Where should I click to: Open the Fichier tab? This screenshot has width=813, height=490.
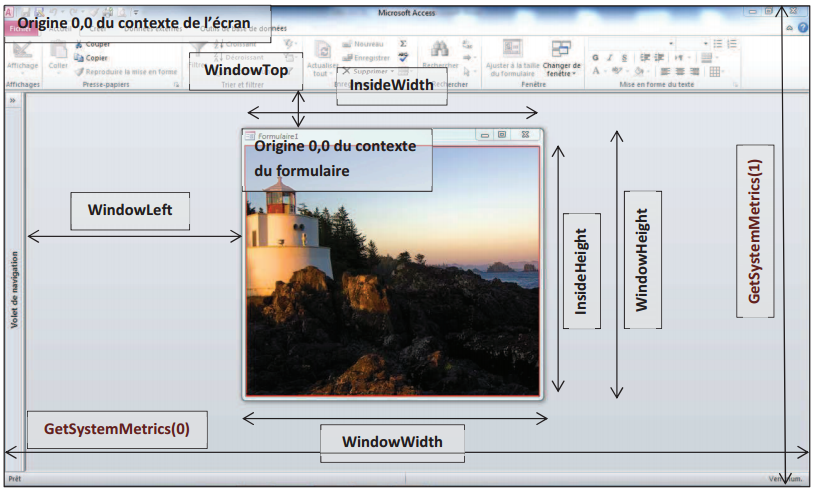20,29
